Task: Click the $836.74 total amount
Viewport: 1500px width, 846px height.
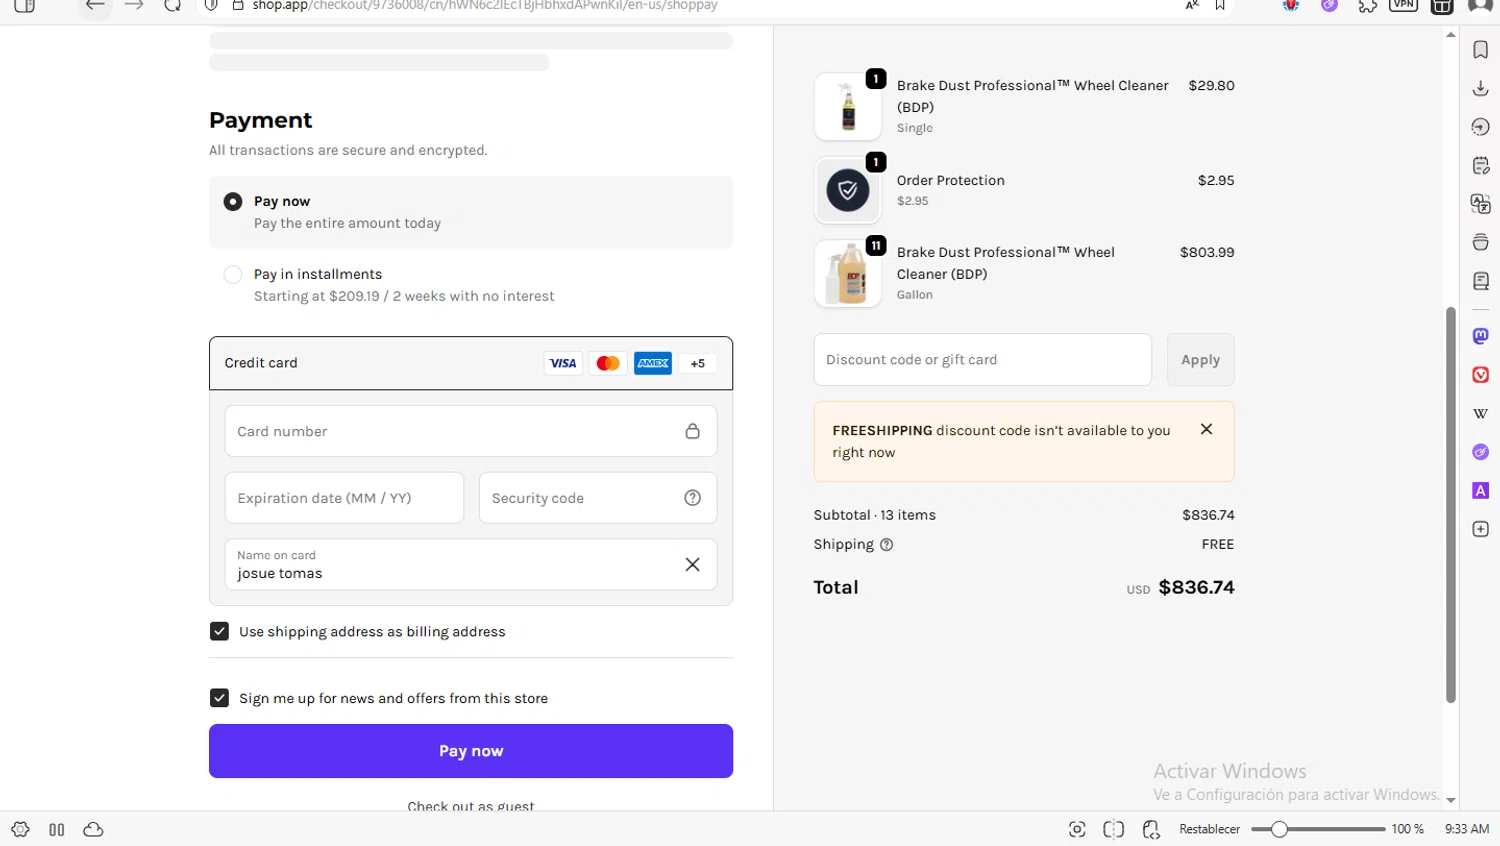Action: [x=1196, y=588]
